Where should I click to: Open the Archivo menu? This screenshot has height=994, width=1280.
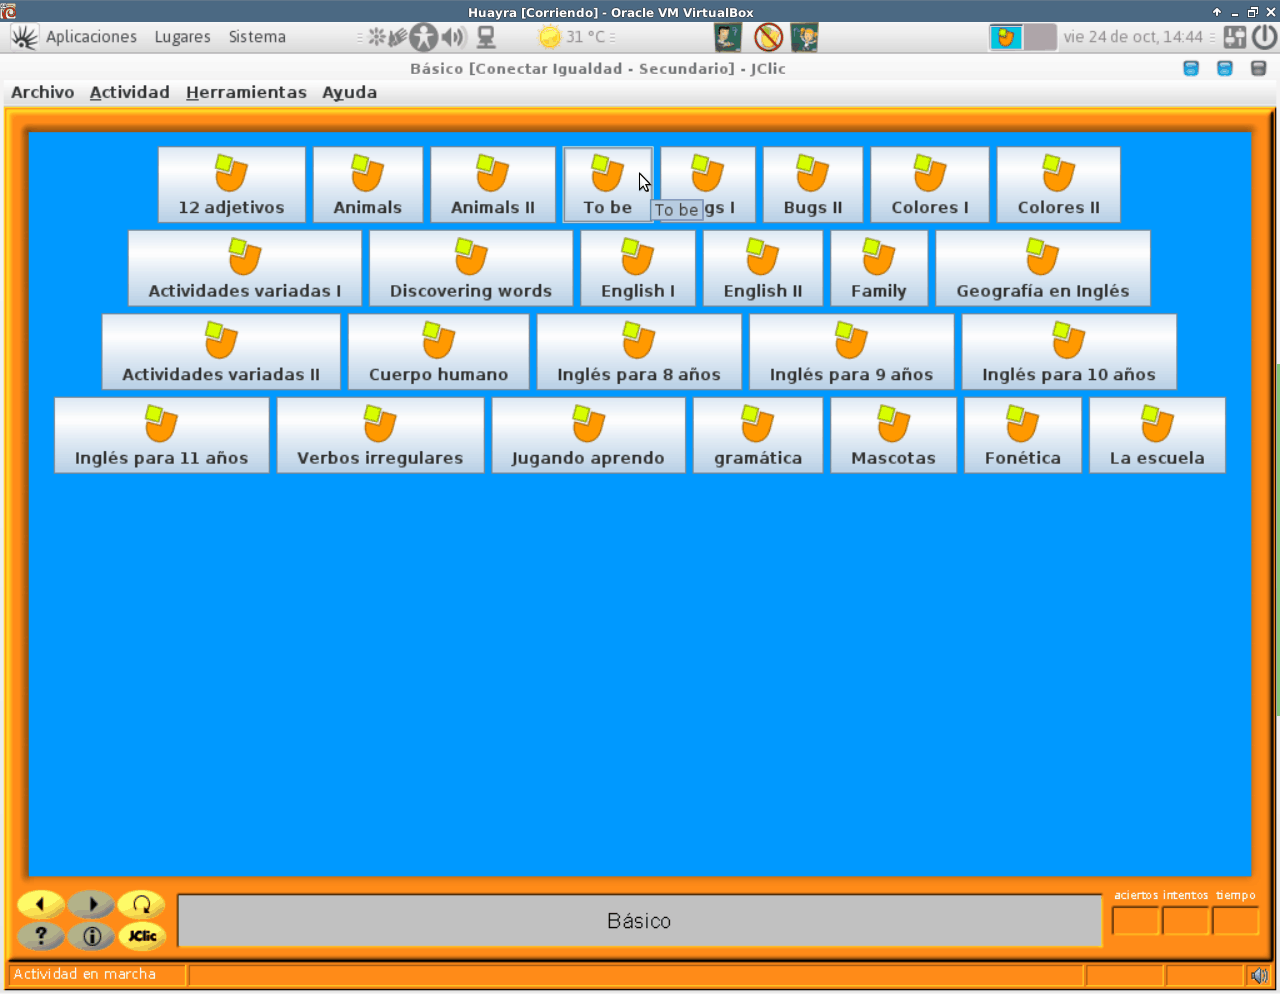click(42, 92)
